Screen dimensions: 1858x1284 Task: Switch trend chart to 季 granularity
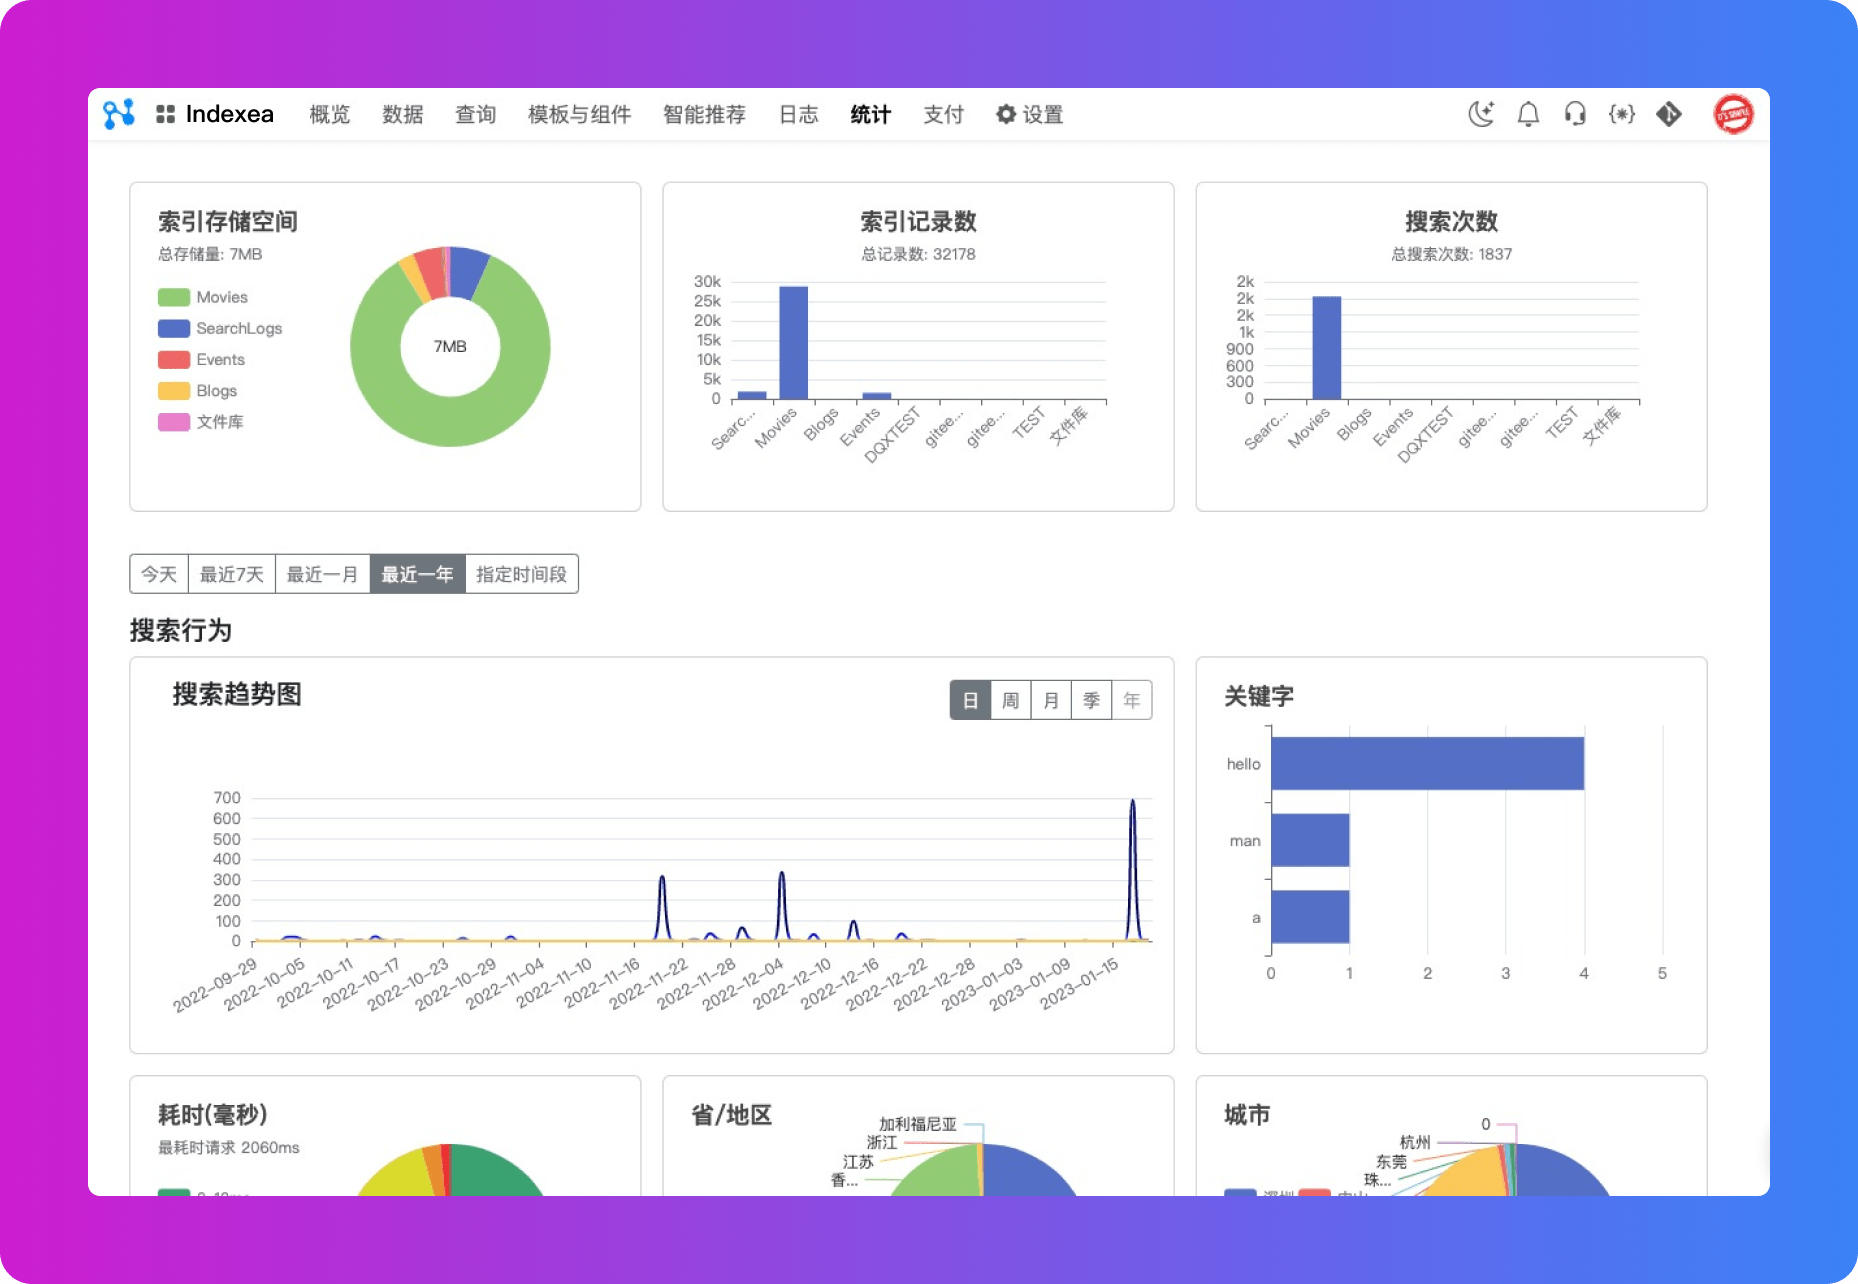tap(1091, 700)
